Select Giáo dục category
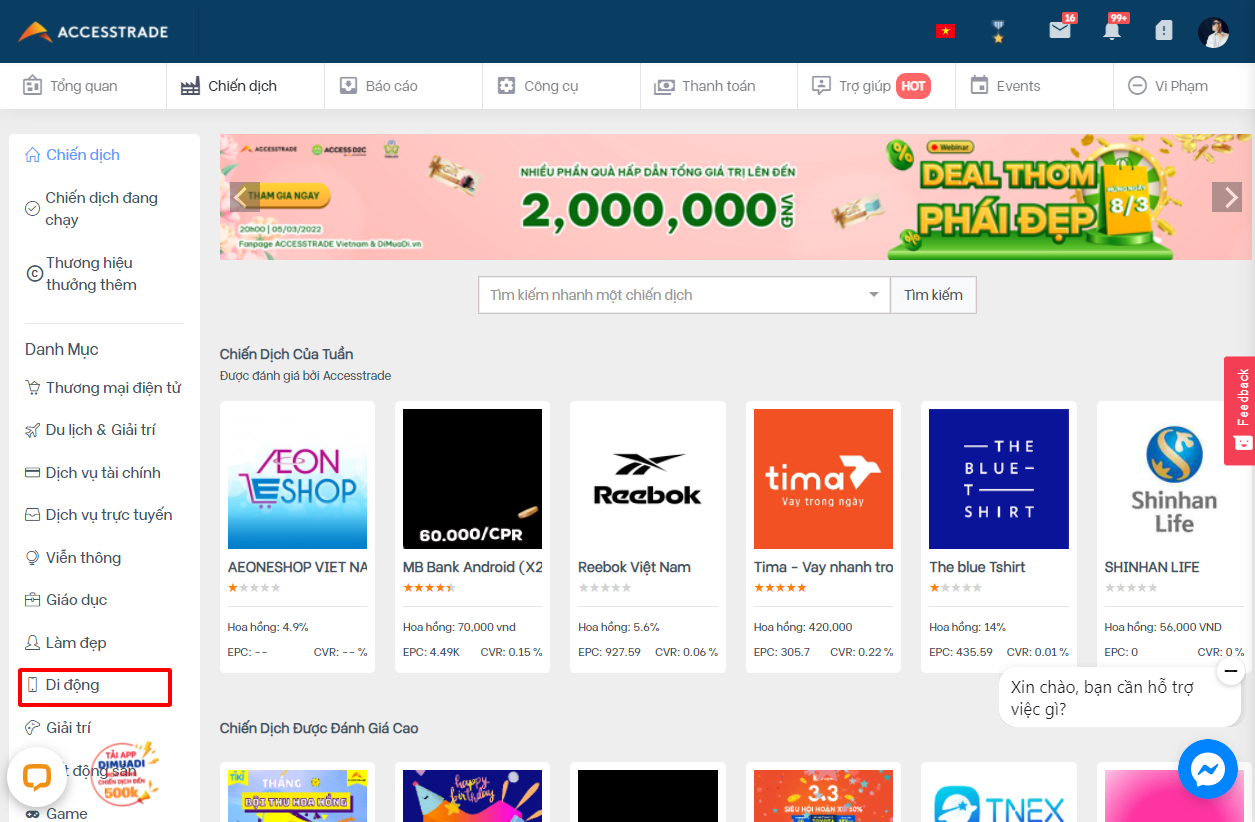Screen dimensions: 1255x822 [x=66, y=600]
